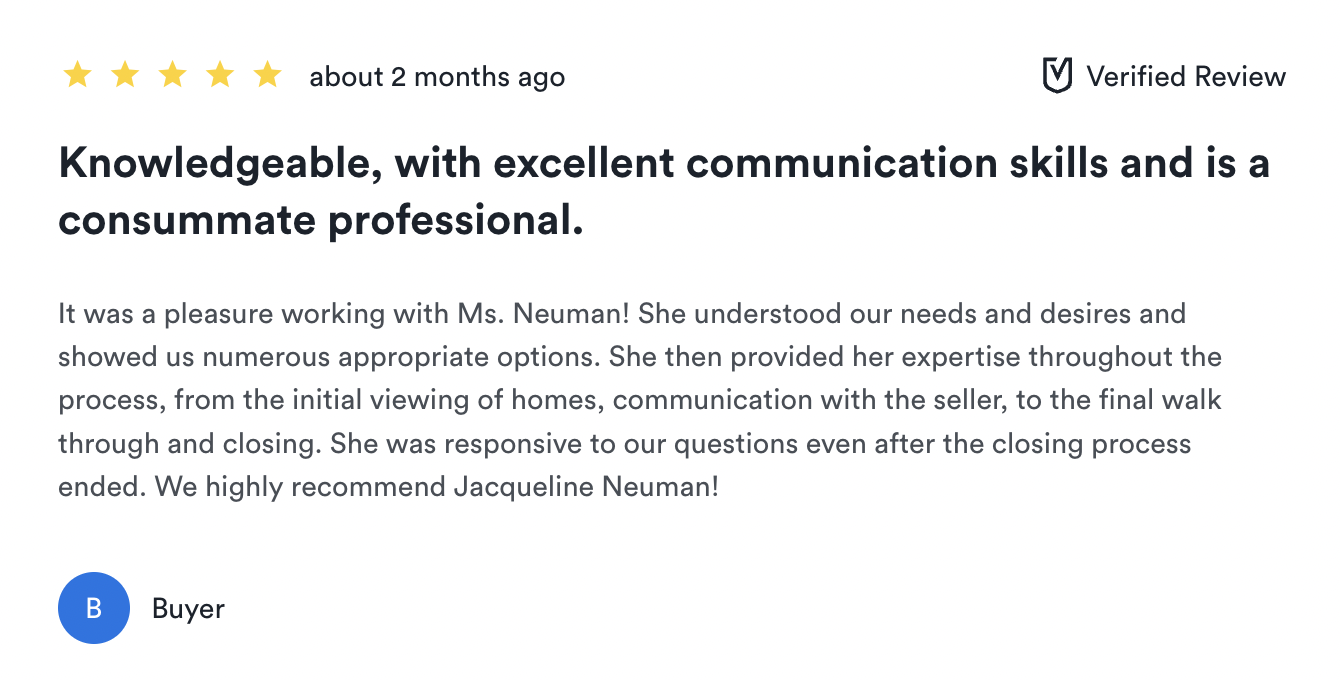This screenshot has width=1340, height=680.
Task: Click the fifth rating star
Action: click(268, 75)
